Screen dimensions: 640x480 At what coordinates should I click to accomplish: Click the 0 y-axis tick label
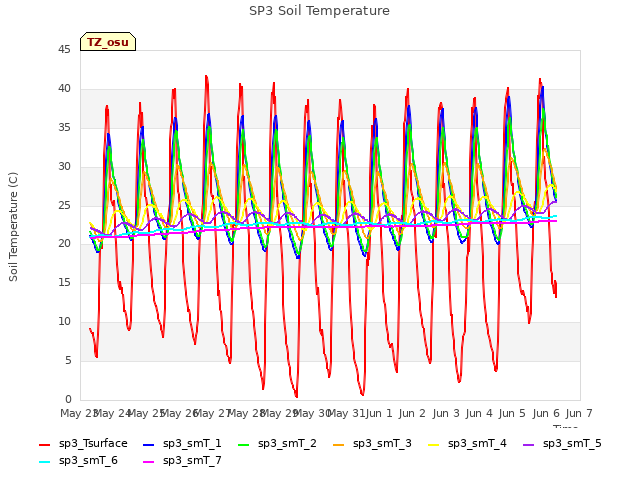coord(68,399)
